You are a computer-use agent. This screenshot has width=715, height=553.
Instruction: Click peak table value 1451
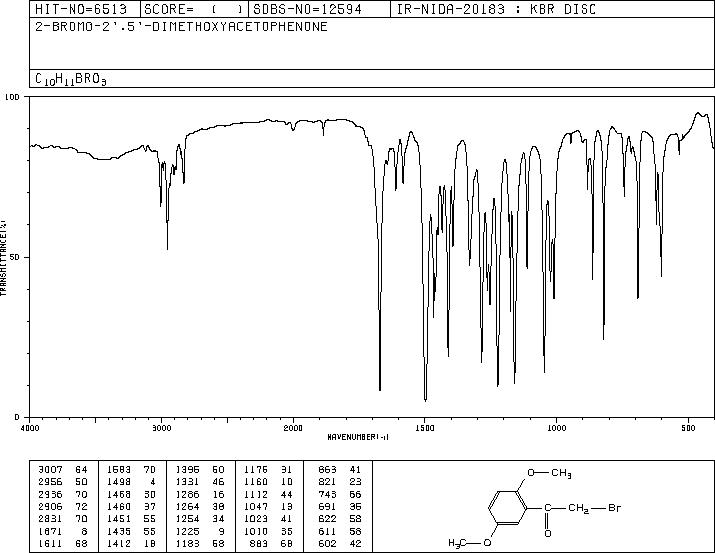(x=119, y=519)
